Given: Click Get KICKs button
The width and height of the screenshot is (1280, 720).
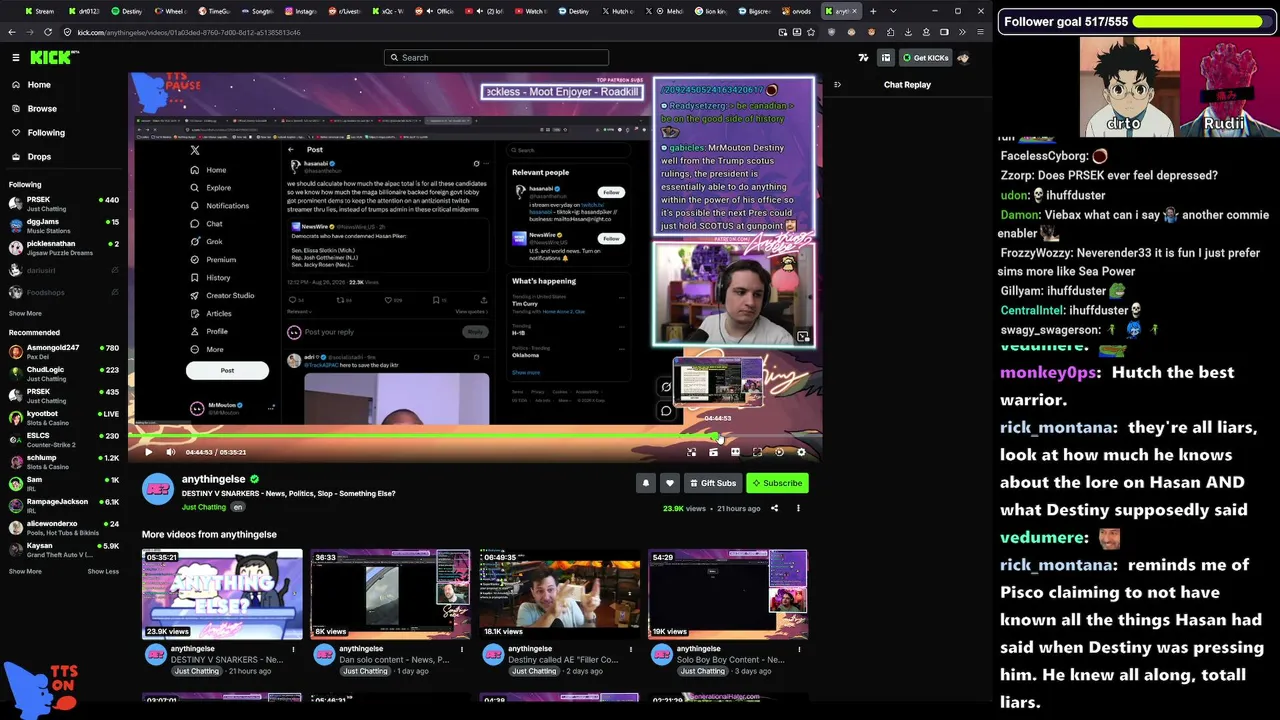Looking at the screenshot, I should pyautogui.click(x=925, y=58).
